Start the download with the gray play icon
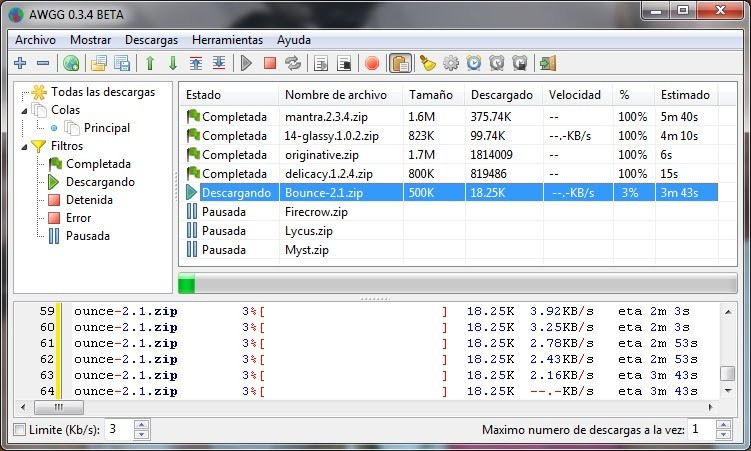Viewport: 751px width, 451px height. coord(246,63)
